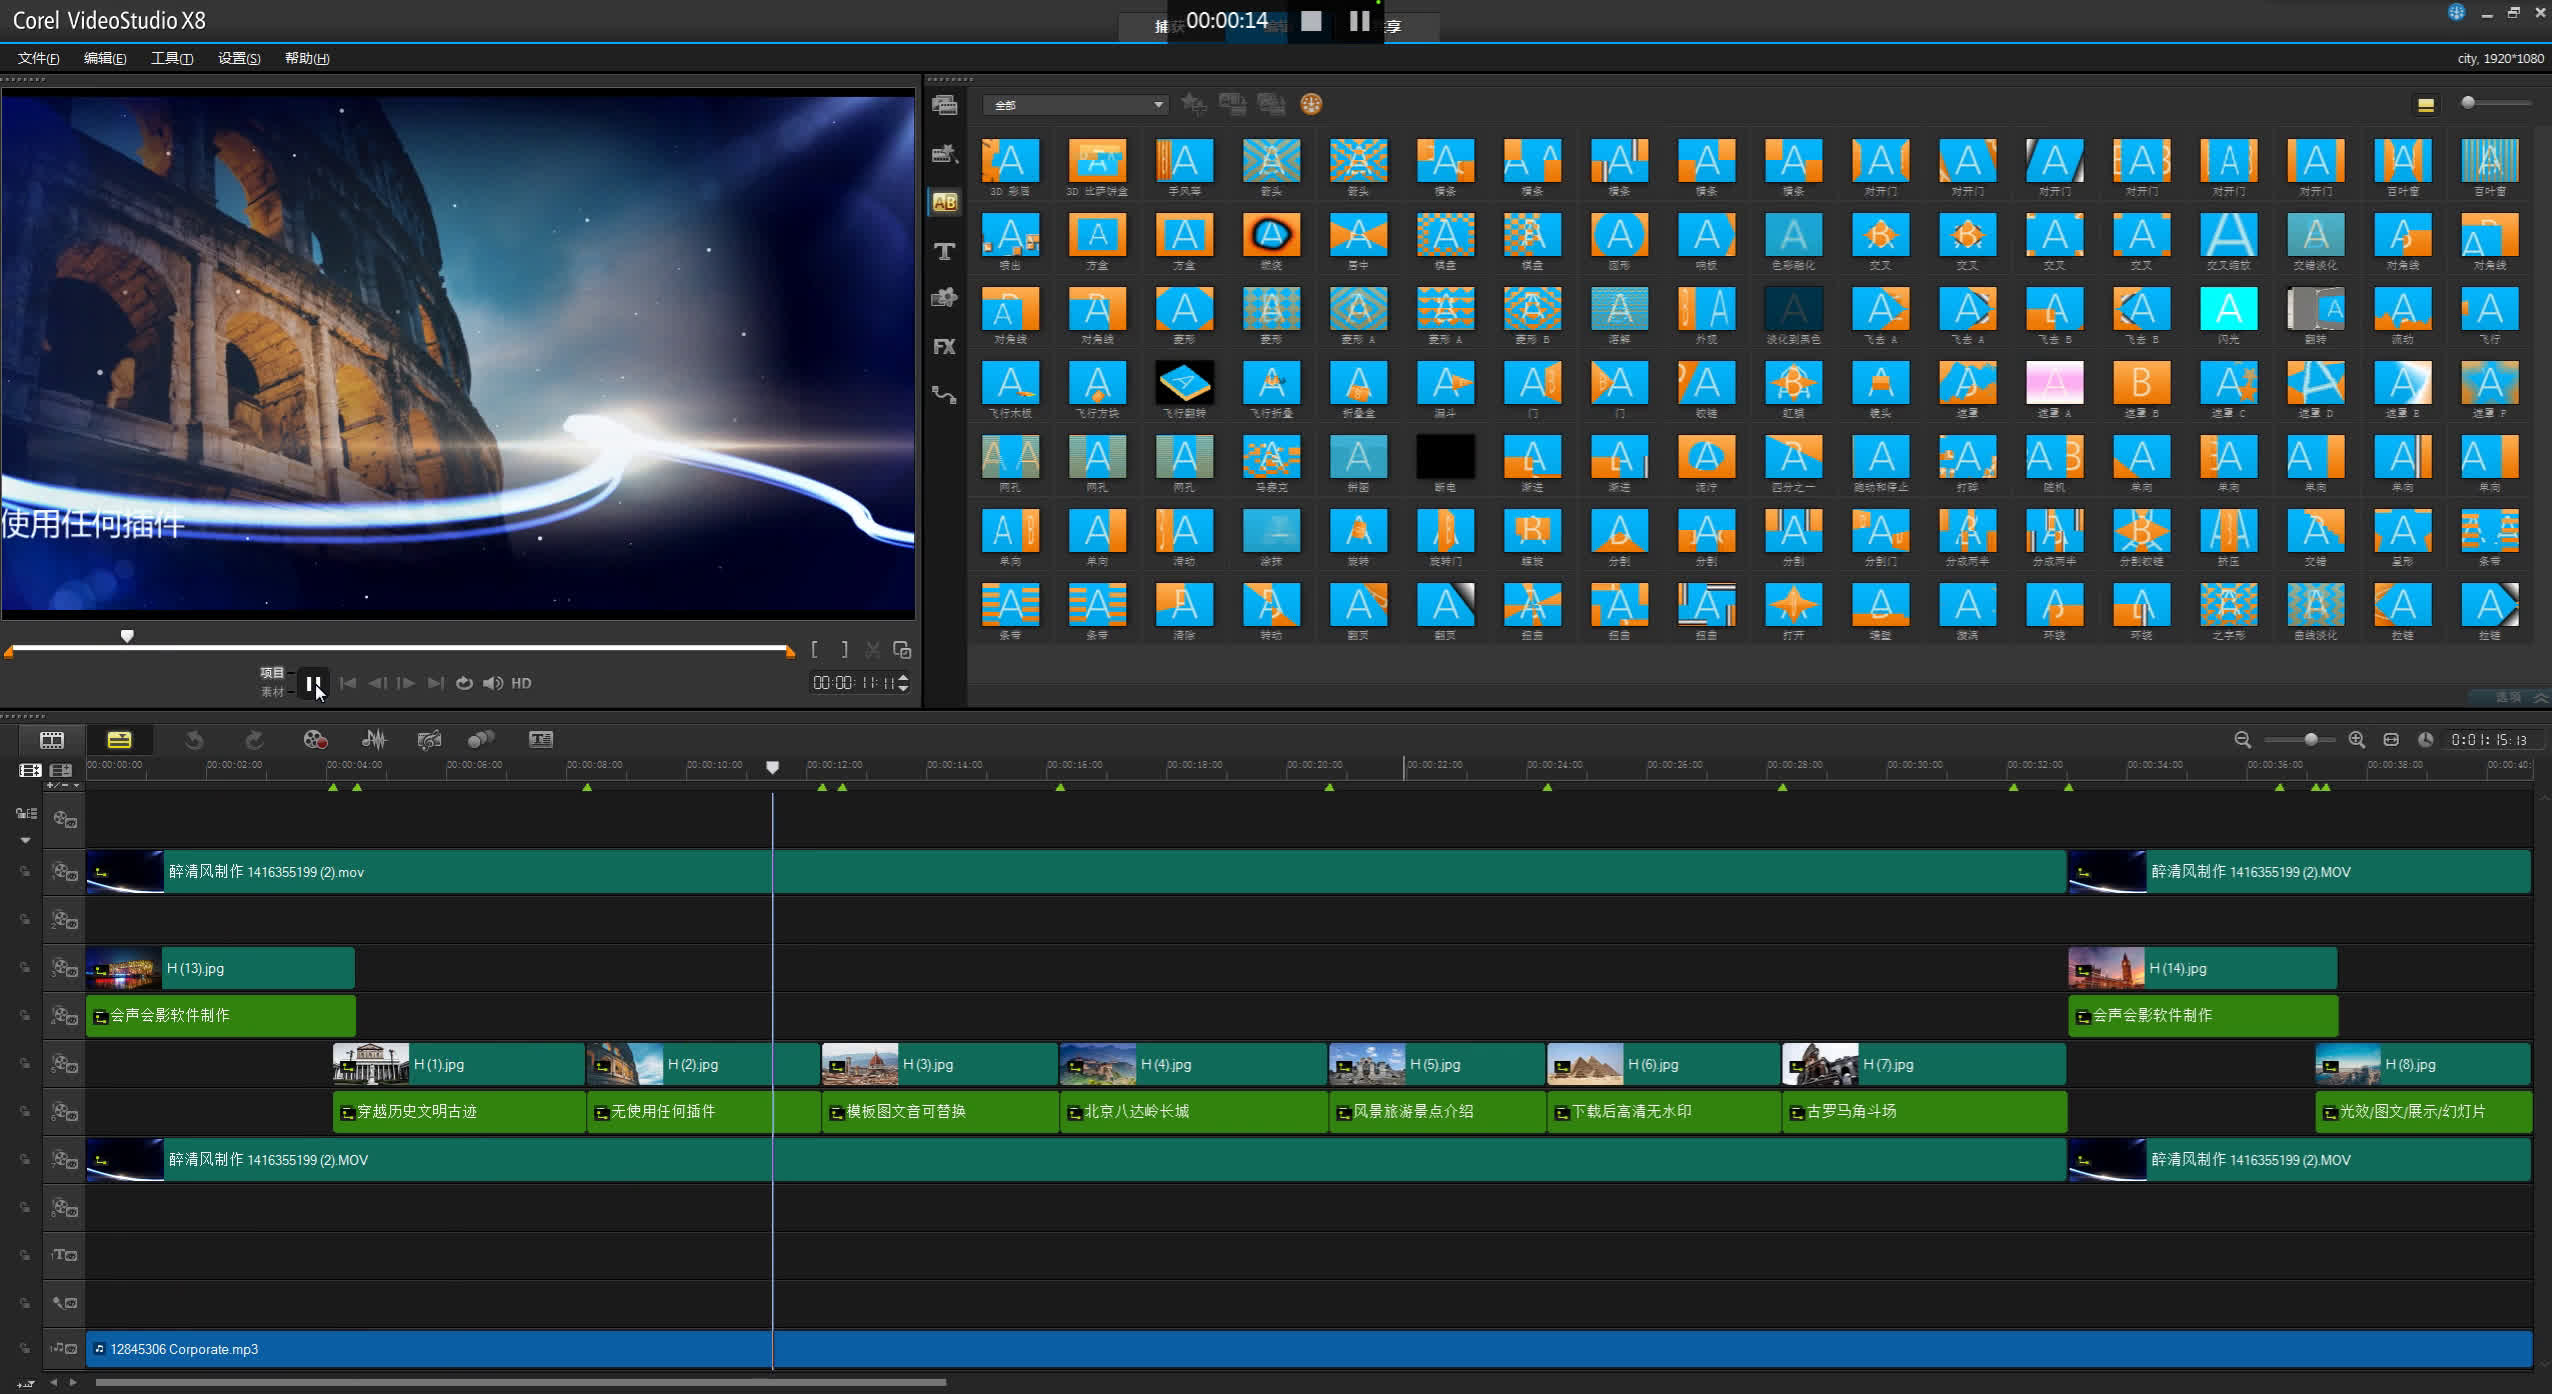Open the 工具 (Tools) menu

(172, 58)
